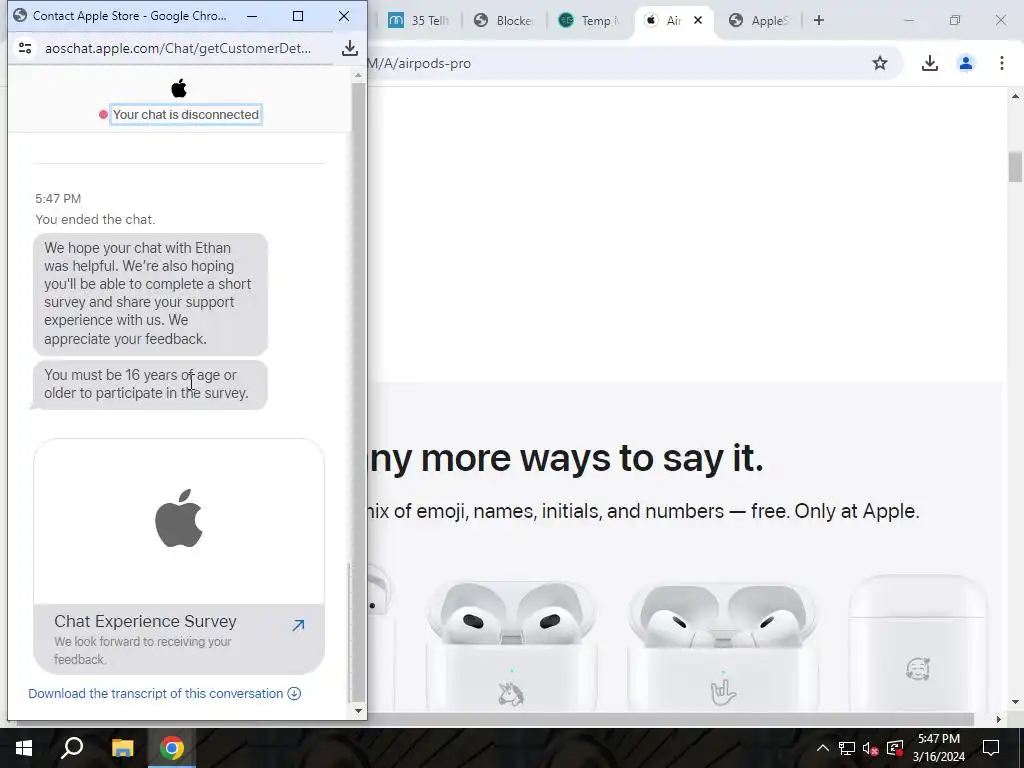Click the 'Your chat is disconnected' status text

click(x=186, y=114)
